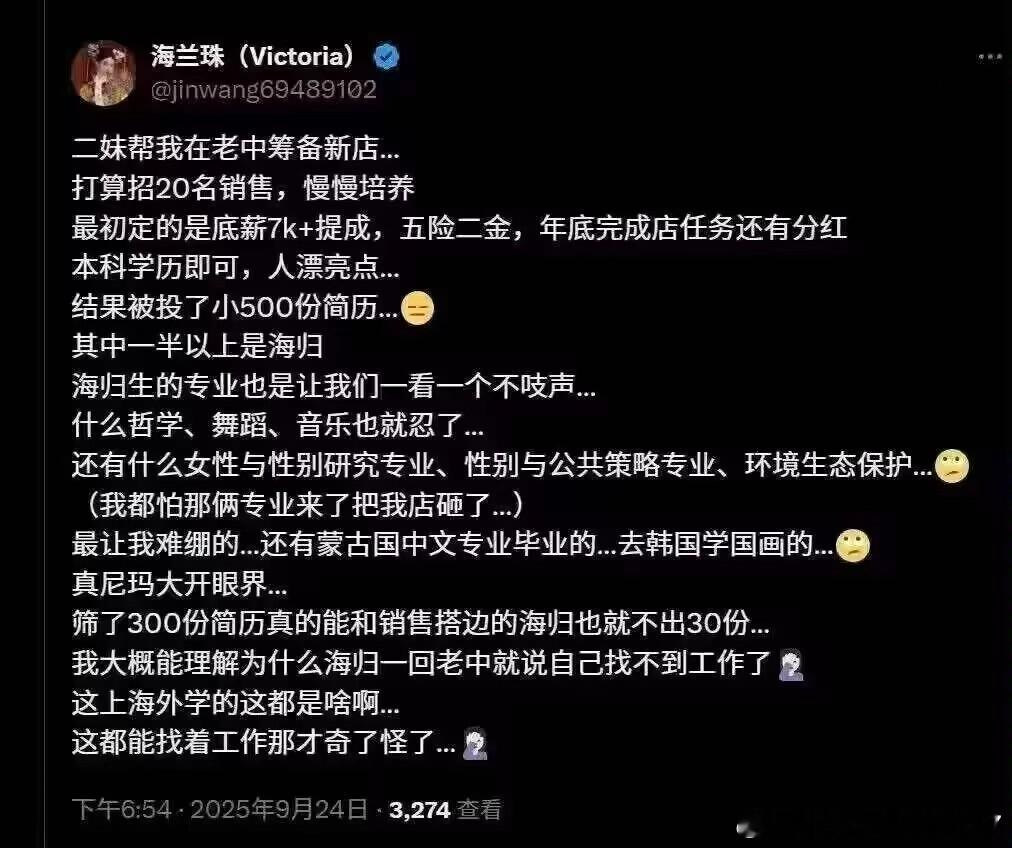Click the facepalm emoji after 找不到工作了
The height and width of the screenshot is (848, 1012).
pos(791,665)
